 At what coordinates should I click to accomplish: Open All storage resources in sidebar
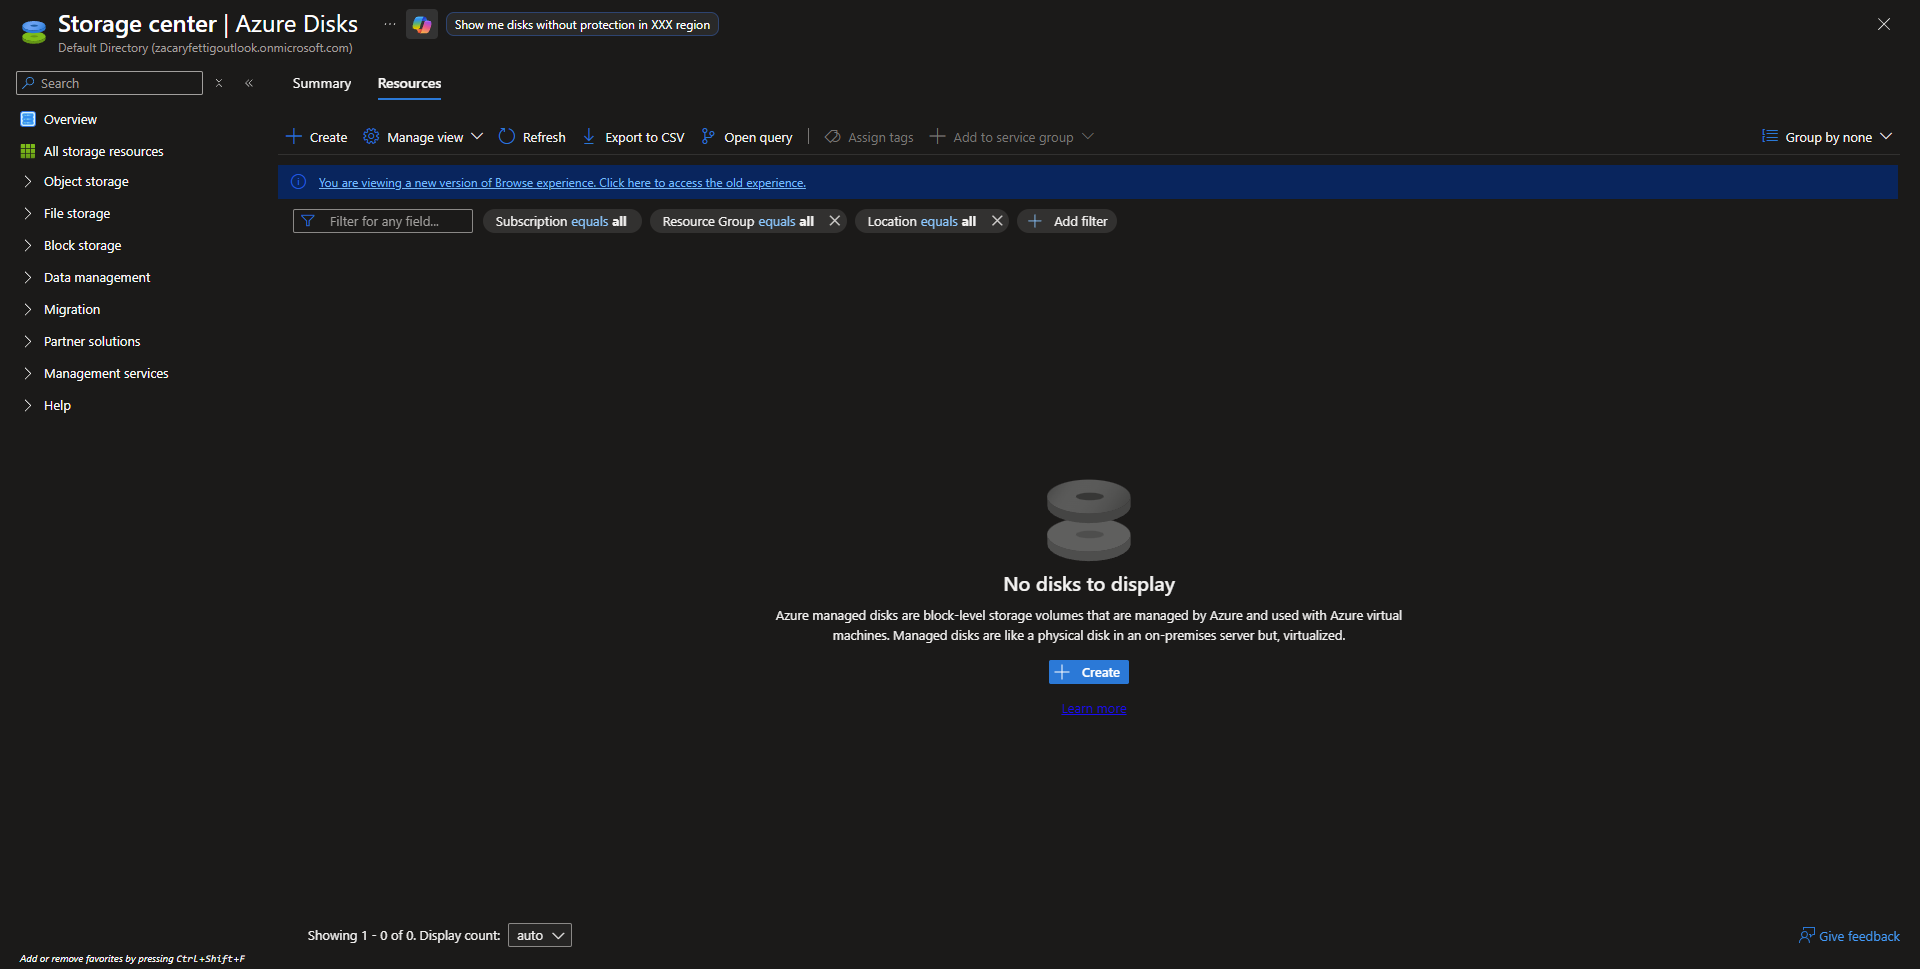point(103,151)
